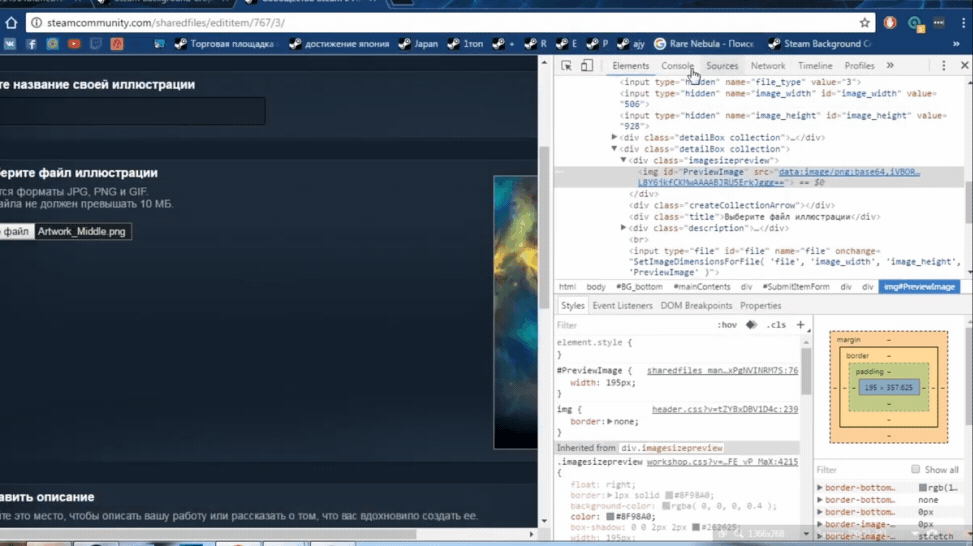The width and height of the screenshot is (973, 546).
Task: Switch to the Timeline tab
Action: (815, 66)
